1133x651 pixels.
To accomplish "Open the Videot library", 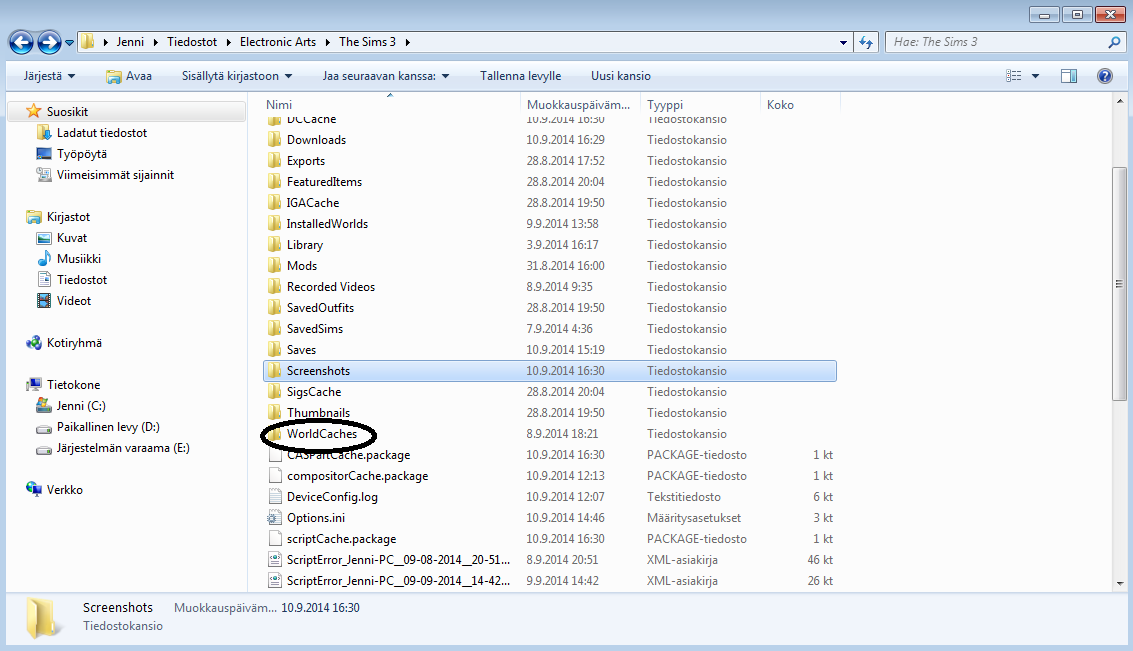I will pyautogui.click(x=74, y=300).
